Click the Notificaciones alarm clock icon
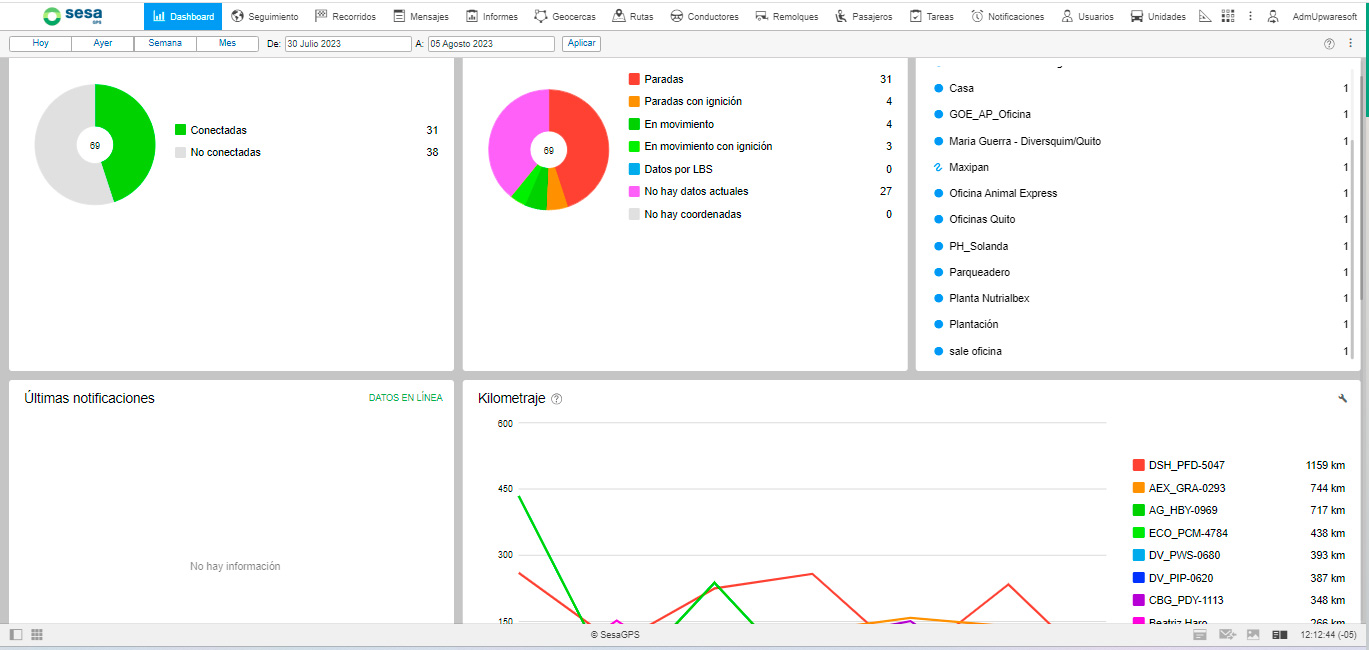Screen dimensions: 1369x650 click(977, 16)
